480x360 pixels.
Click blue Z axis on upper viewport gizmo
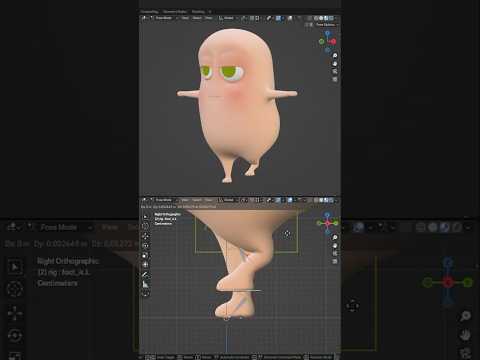(x=327, y=33)
